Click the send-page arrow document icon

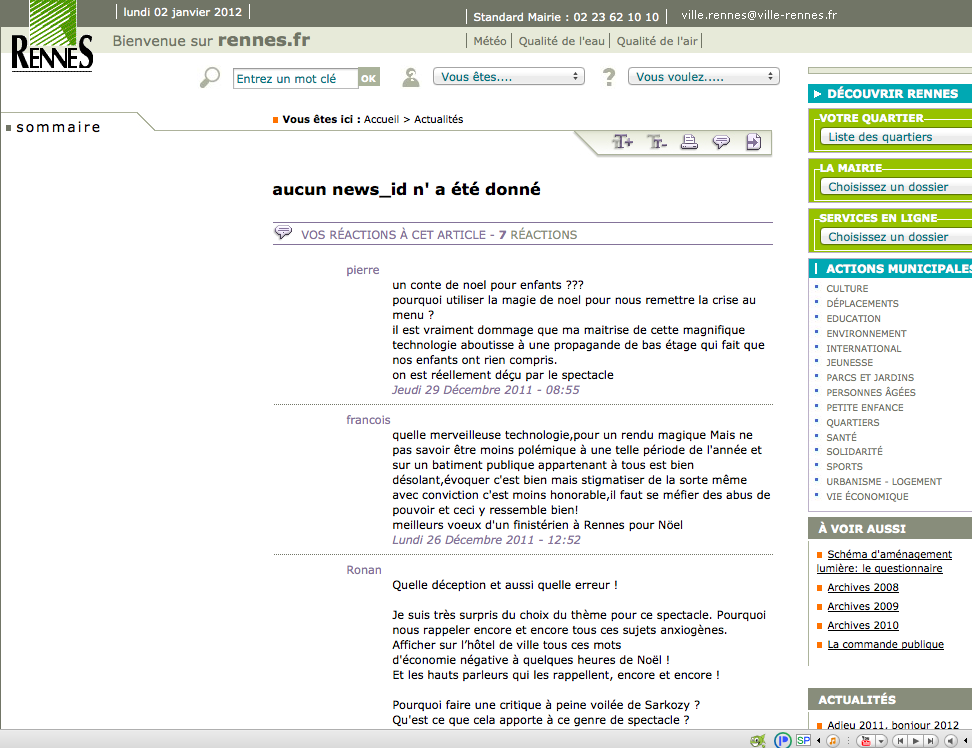[x=753, y=142]
